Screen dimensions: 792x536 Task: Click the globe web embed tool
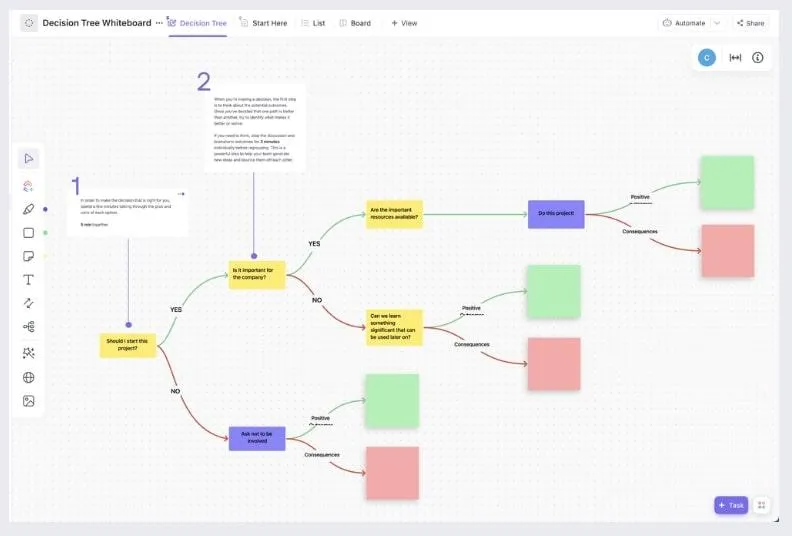[x=29, y=377]
